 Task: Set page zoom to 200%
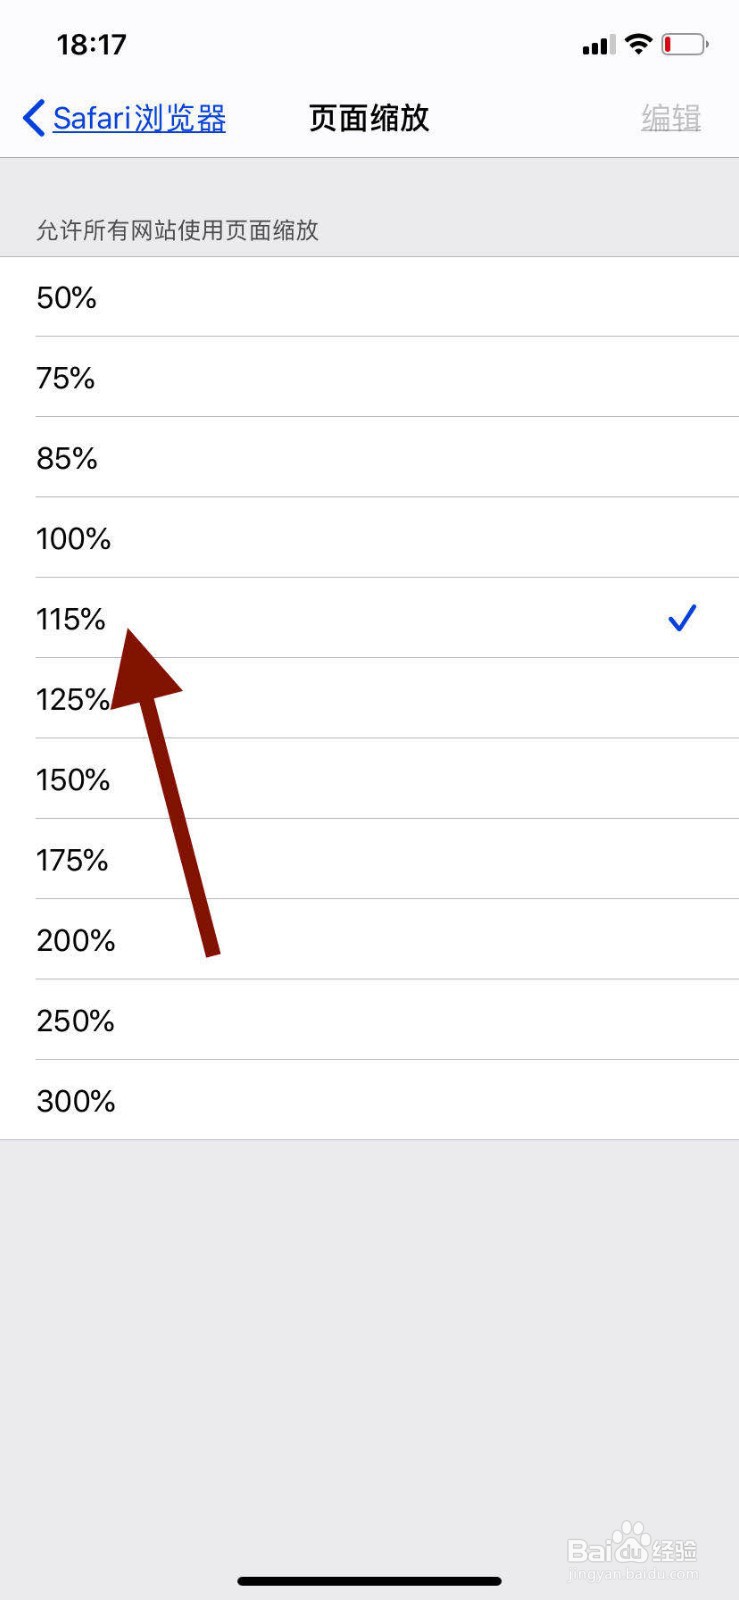(x=369, y=939)
